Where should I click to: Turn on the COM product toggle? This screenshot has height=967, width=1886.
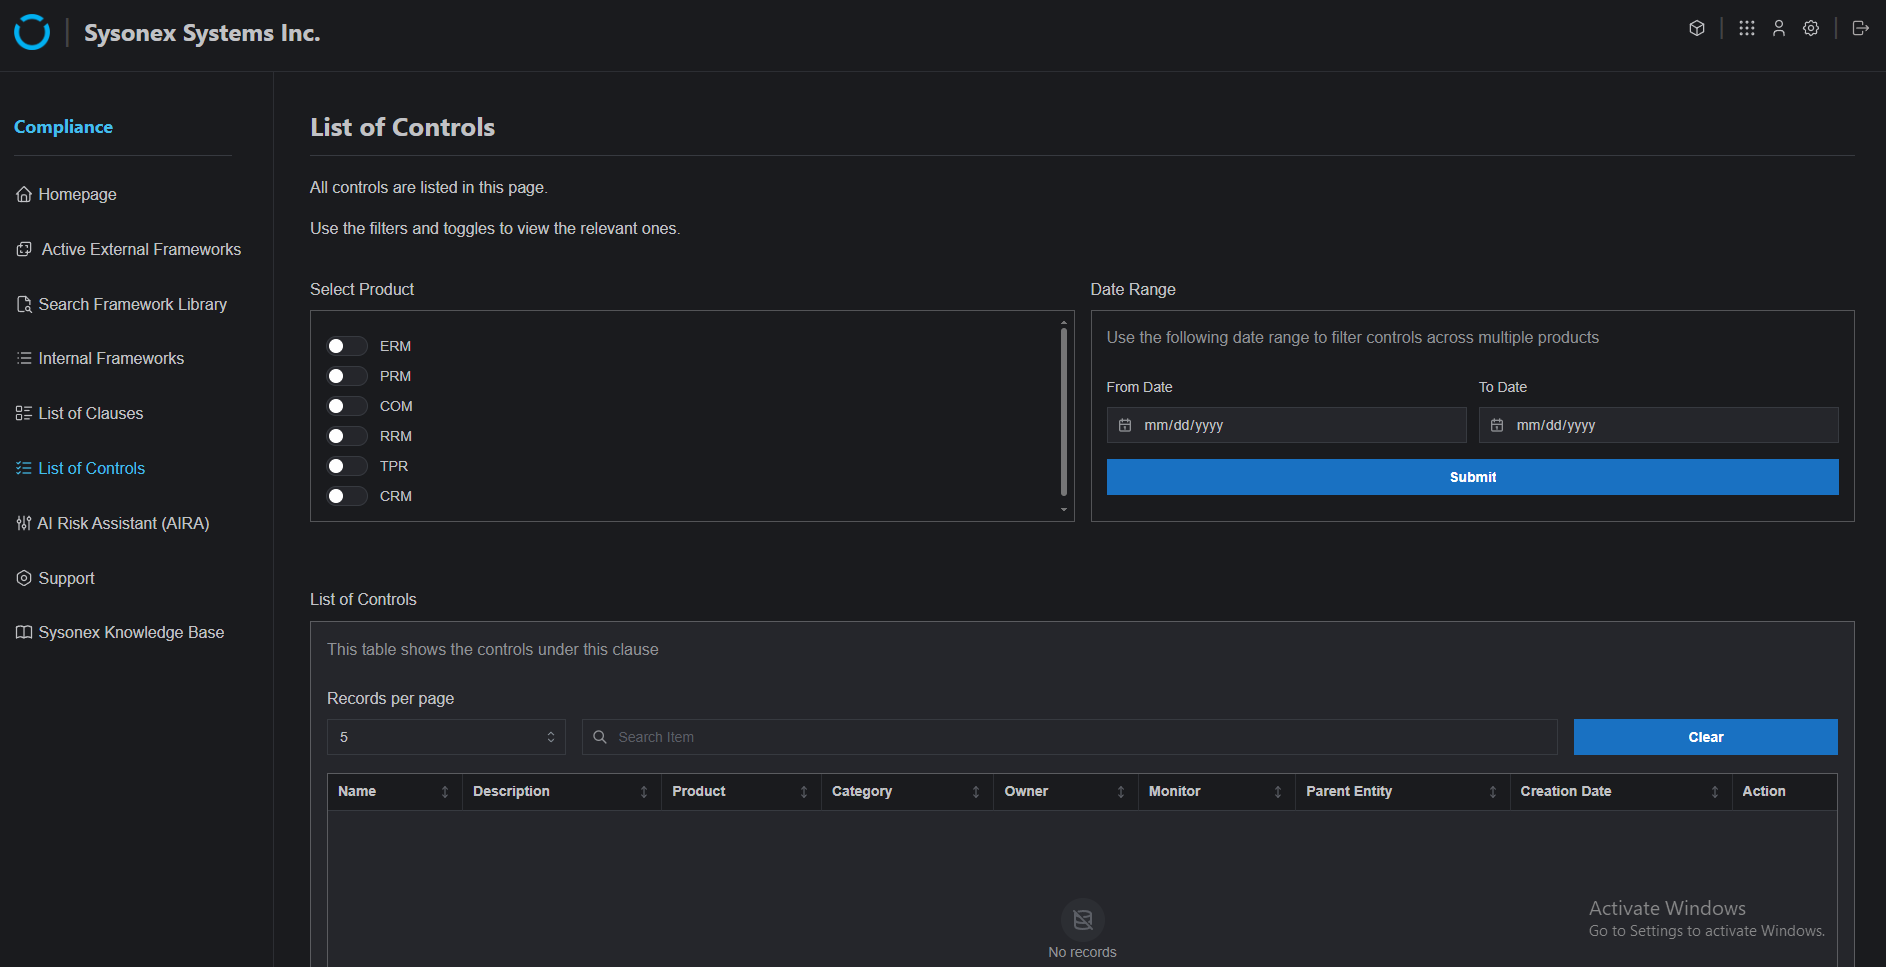347,406
